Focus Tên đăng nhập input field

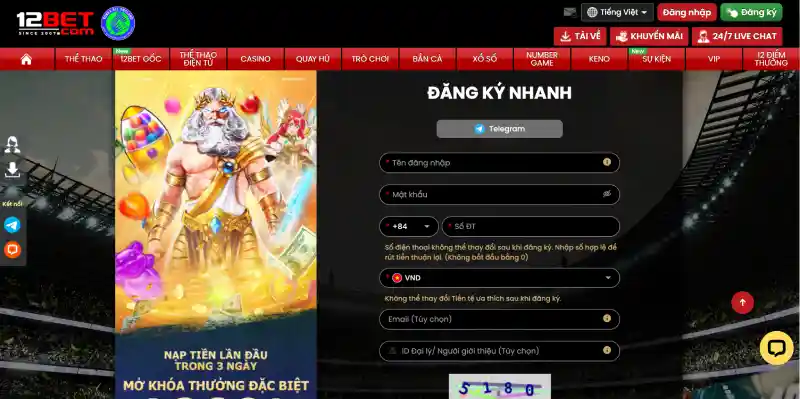tap(499, 163)
